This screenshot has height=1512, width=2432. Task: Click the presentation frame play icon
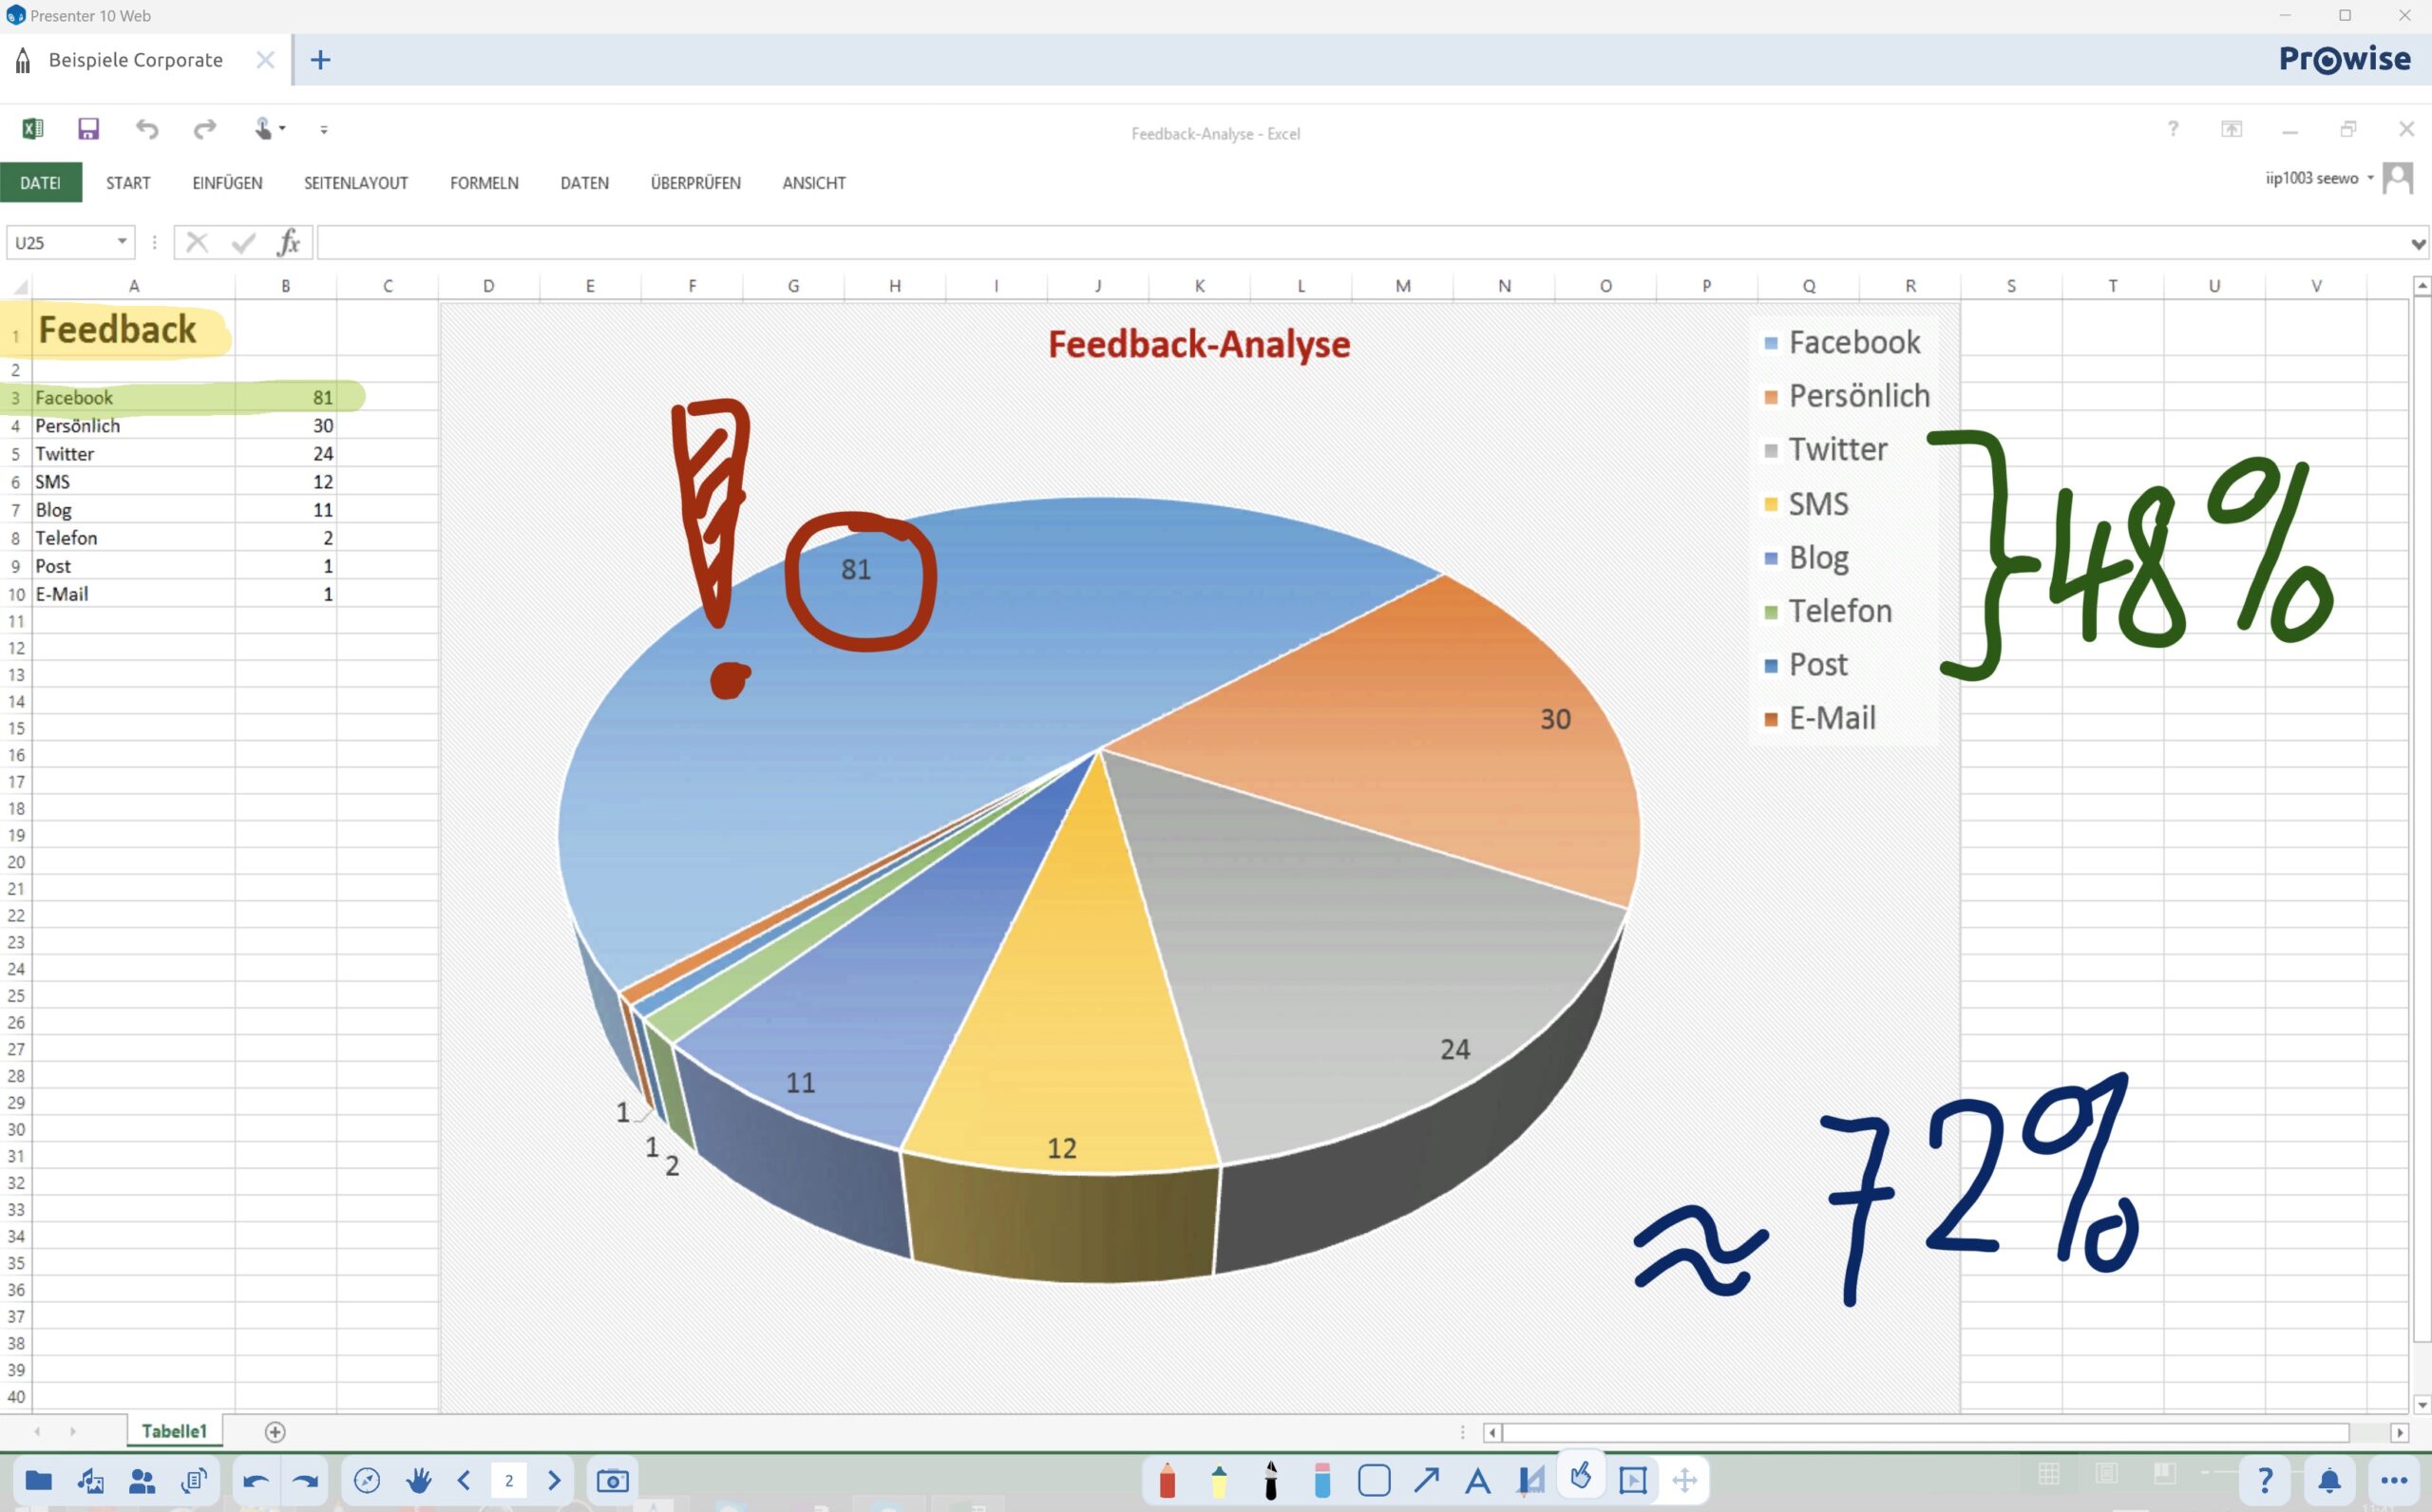[1633, 1480]
